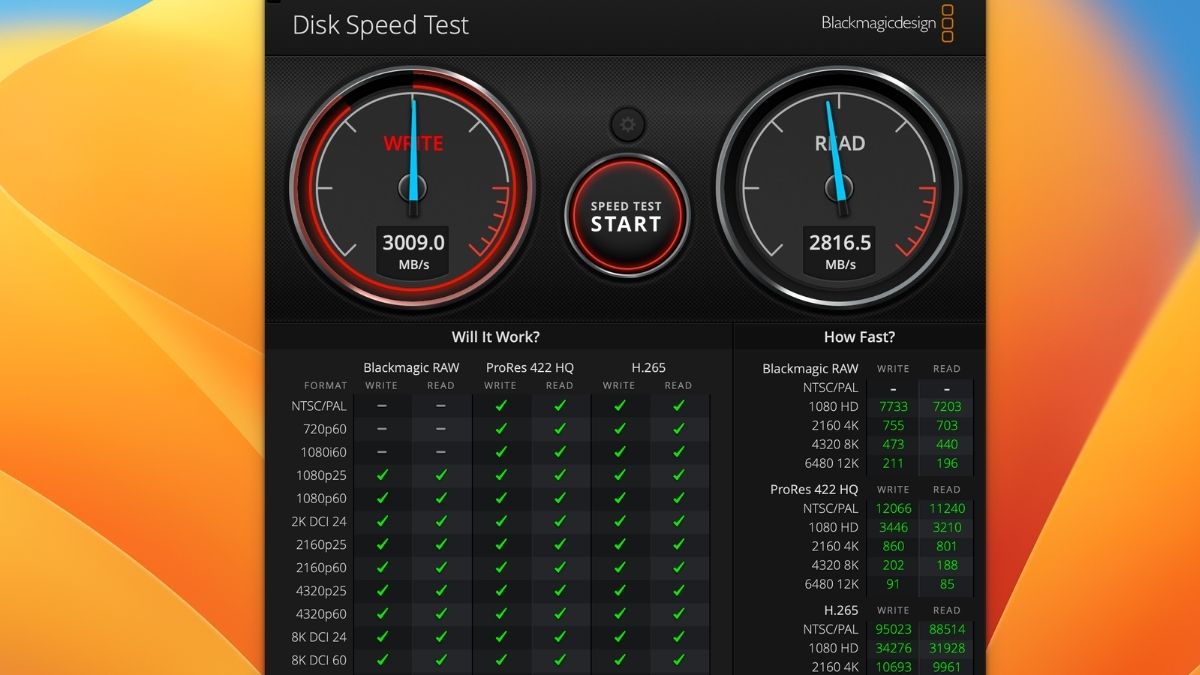Click the Will It Work? heading
1200x675 pixels.
(x=495, y=337)
